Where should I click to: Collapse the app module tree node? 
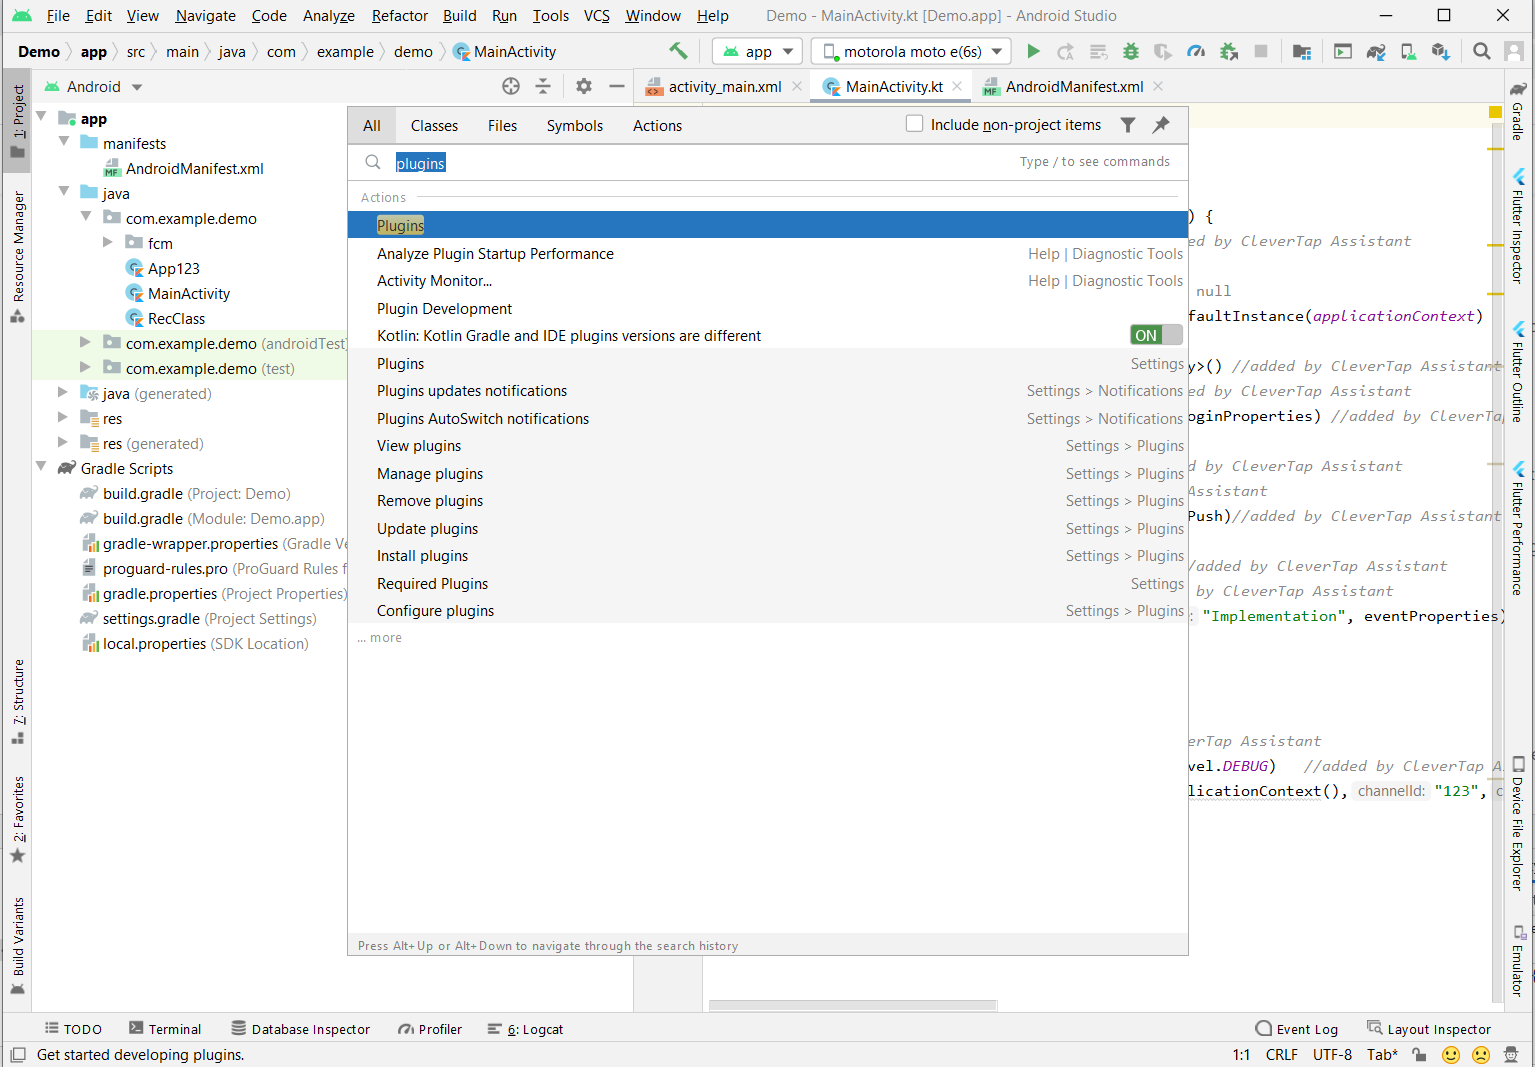(43, 118)
